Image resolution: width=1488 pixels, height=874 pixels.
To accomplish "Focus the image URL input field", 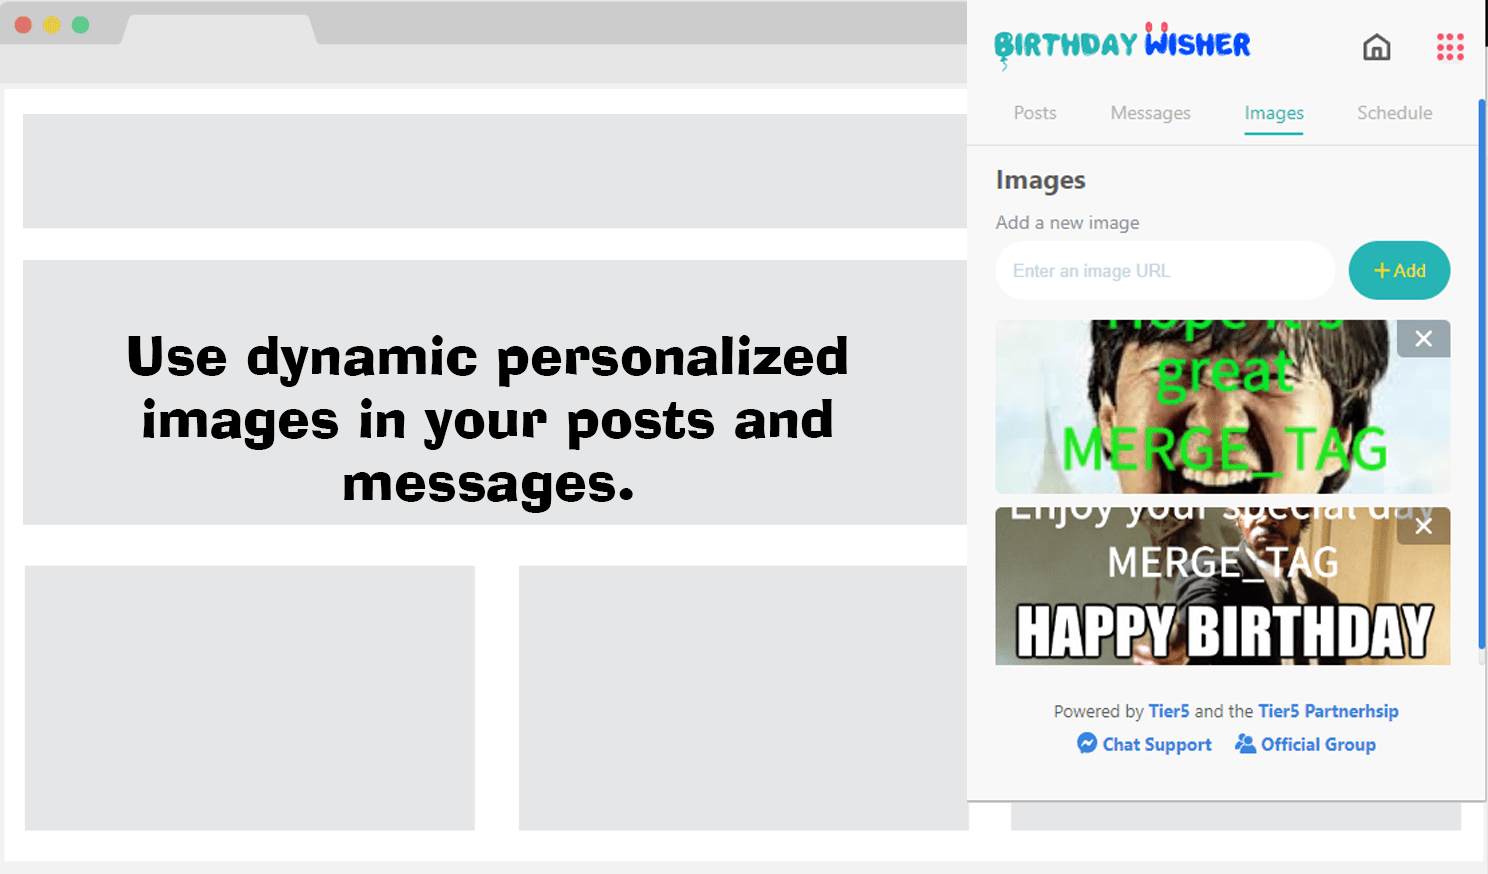I will coord(1165,271).
